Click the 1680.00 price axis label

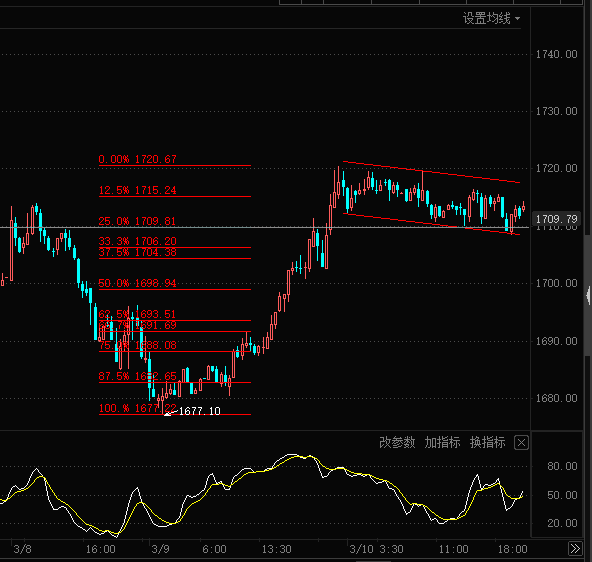pos(557,398)
